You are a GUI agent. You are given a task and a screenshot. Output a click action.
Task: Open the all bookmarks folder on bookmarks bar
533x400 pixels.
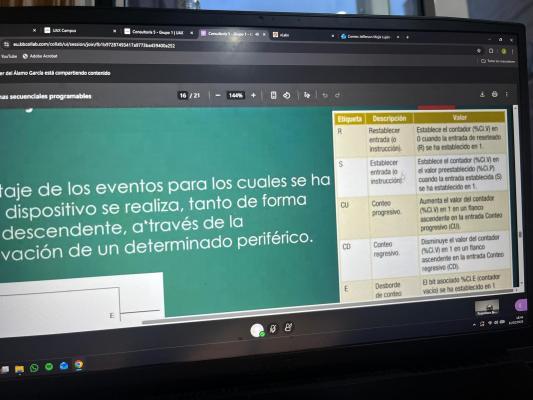(498, 61)
